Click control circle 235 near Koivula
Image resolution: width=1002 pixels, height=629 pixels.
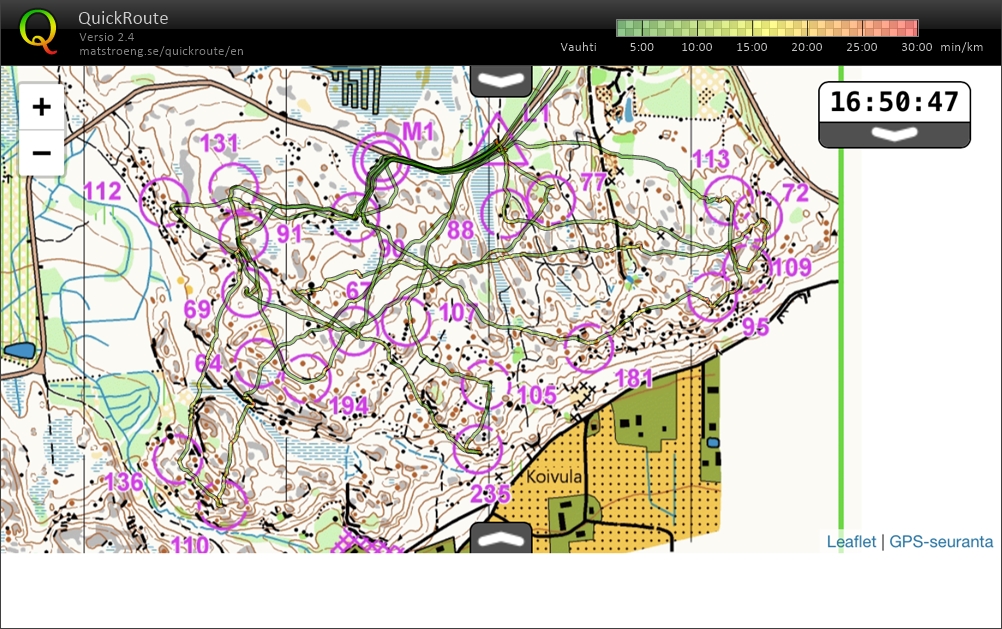click(477, 449)
